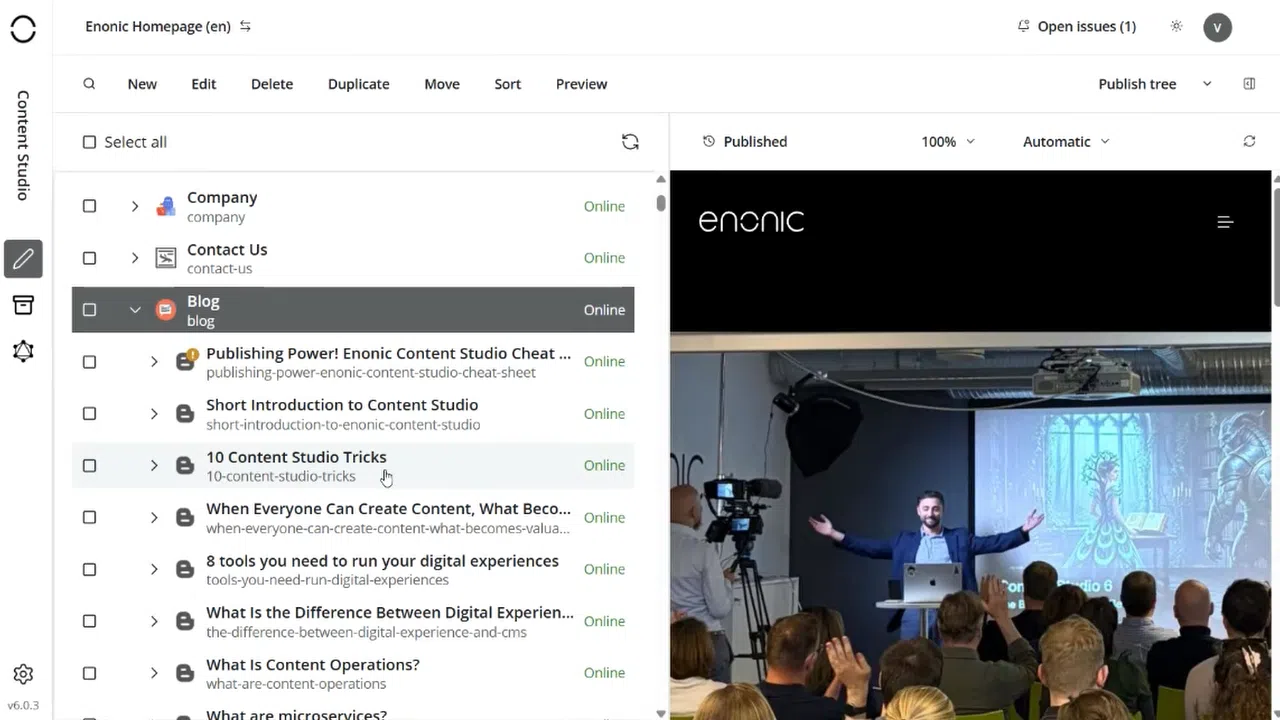
Task: Open the Content Studio edit pencil icon
Action: pyautogui.click(x=23, y=259)
